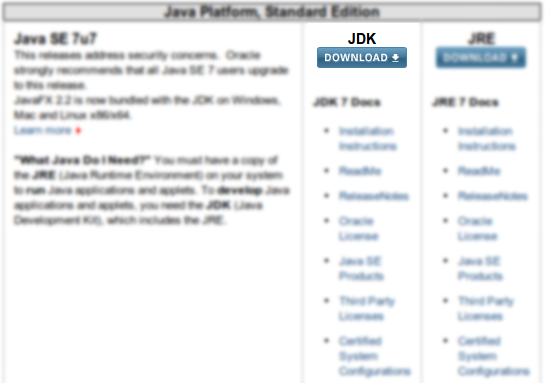Open JDK ReleaseNotes link
Viewport: 545px width, 383px height.
[x=374, y=196]
